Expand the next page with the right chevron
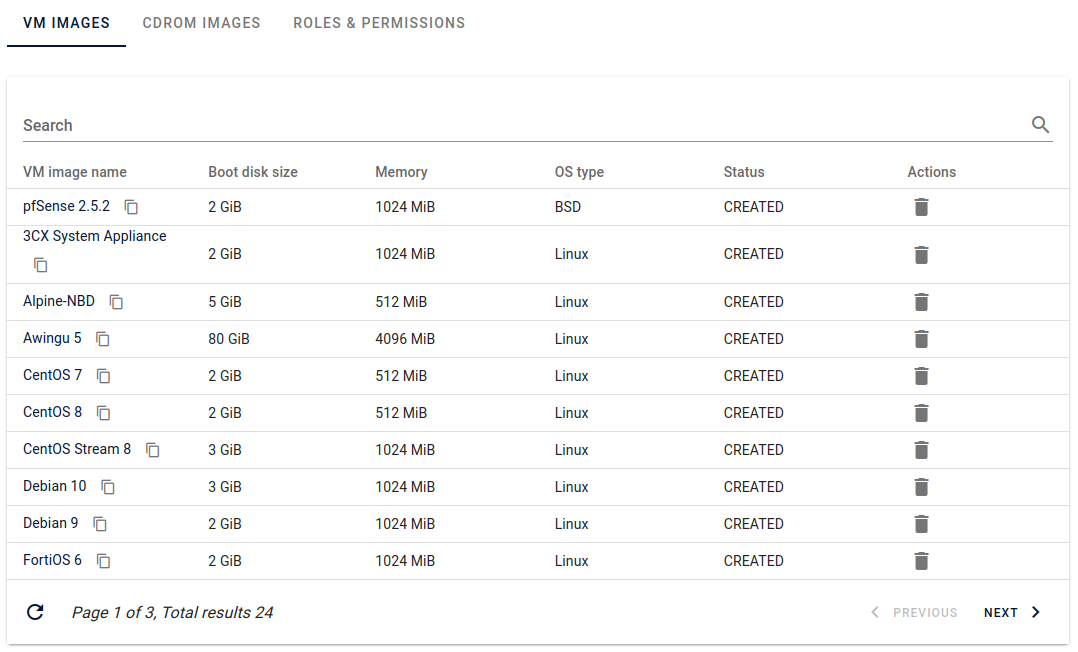Screen dimensions: 1078x652 pos(1035,612)
